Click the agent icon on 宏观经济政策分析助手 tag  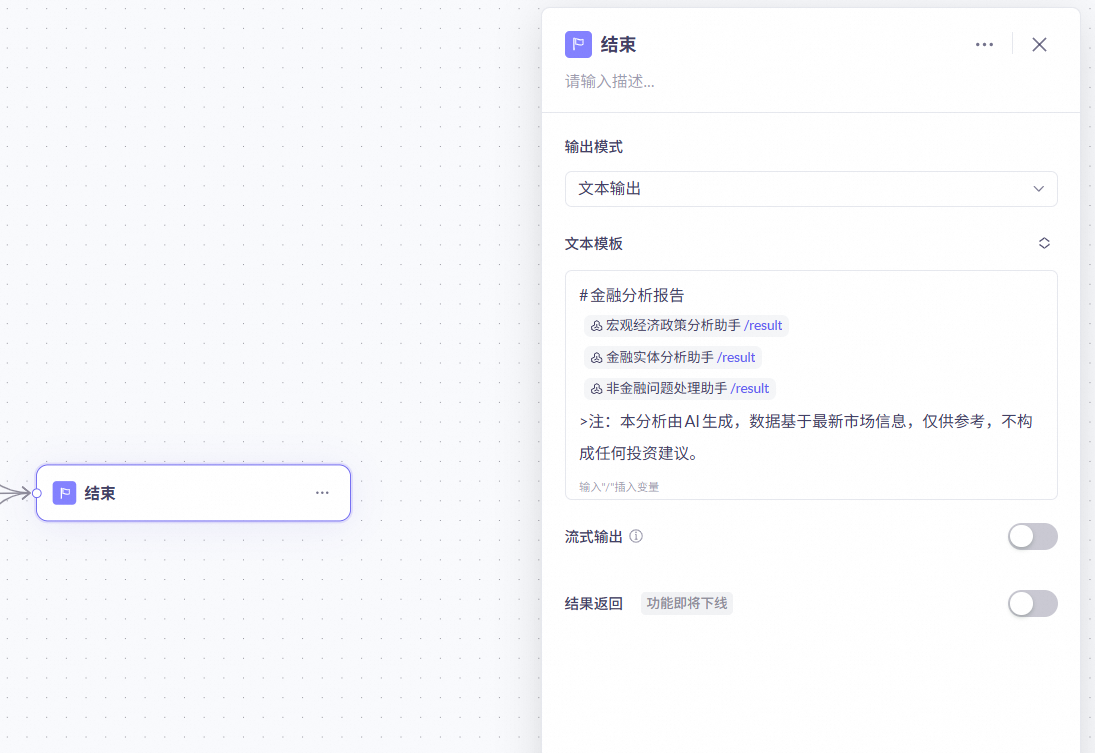pyautogui.click(x=596, y=326)
